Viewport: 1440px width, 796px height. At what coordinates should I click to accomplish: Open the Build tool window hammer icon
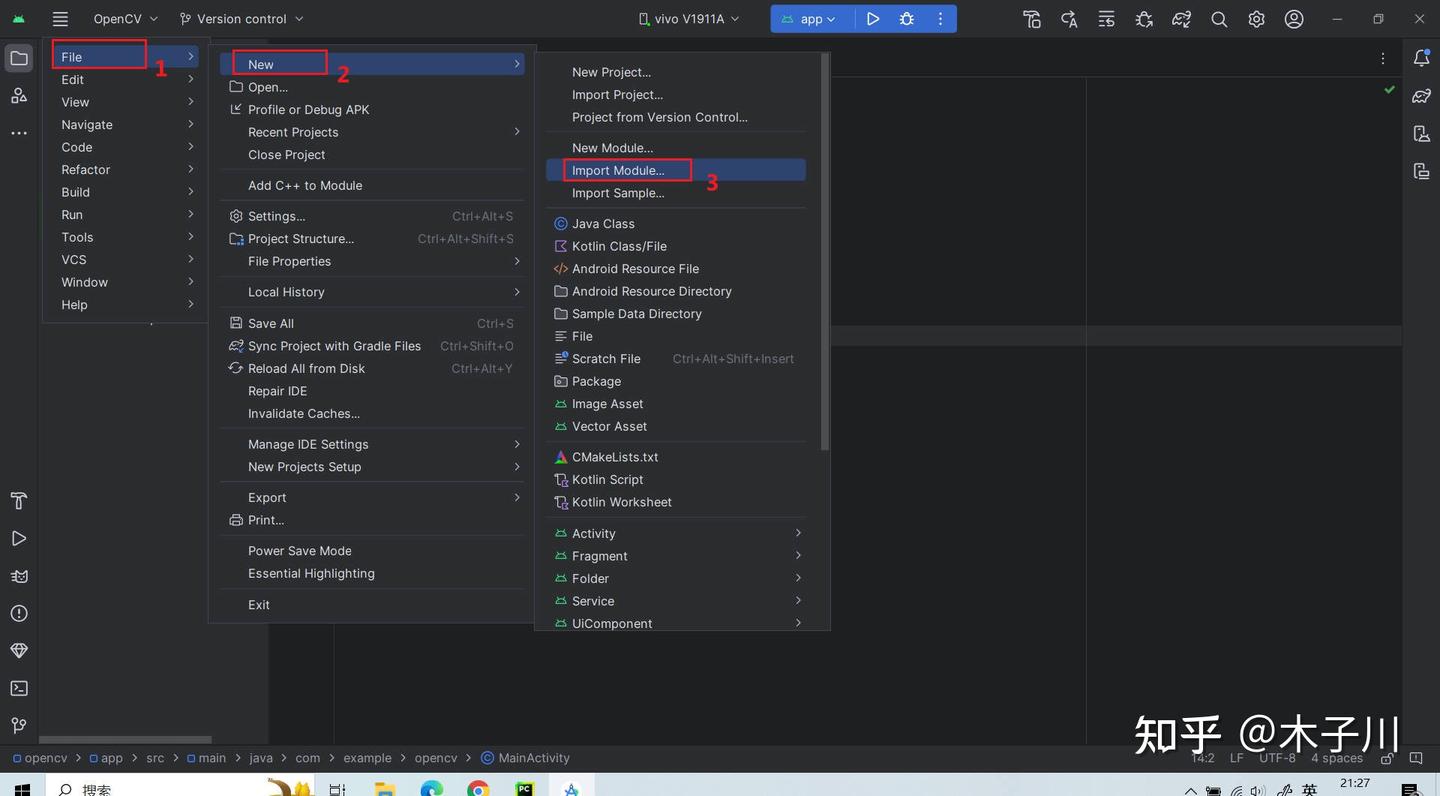[18, 501]
